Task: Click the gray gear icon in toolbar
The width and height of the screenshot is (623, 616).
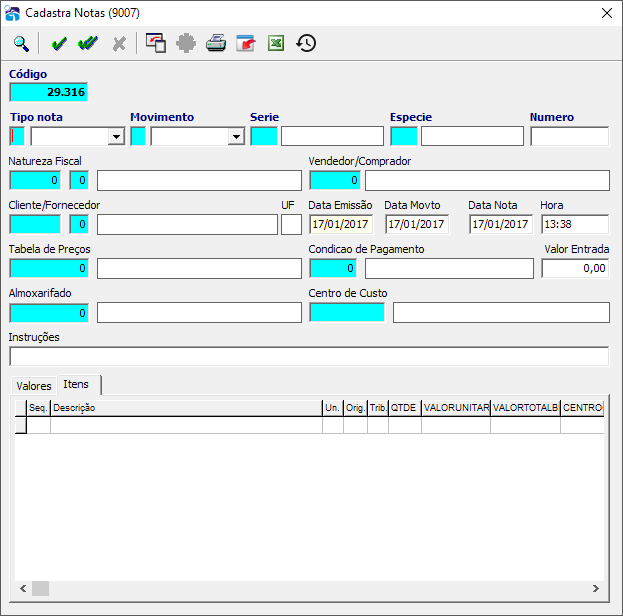Action: 186,43
